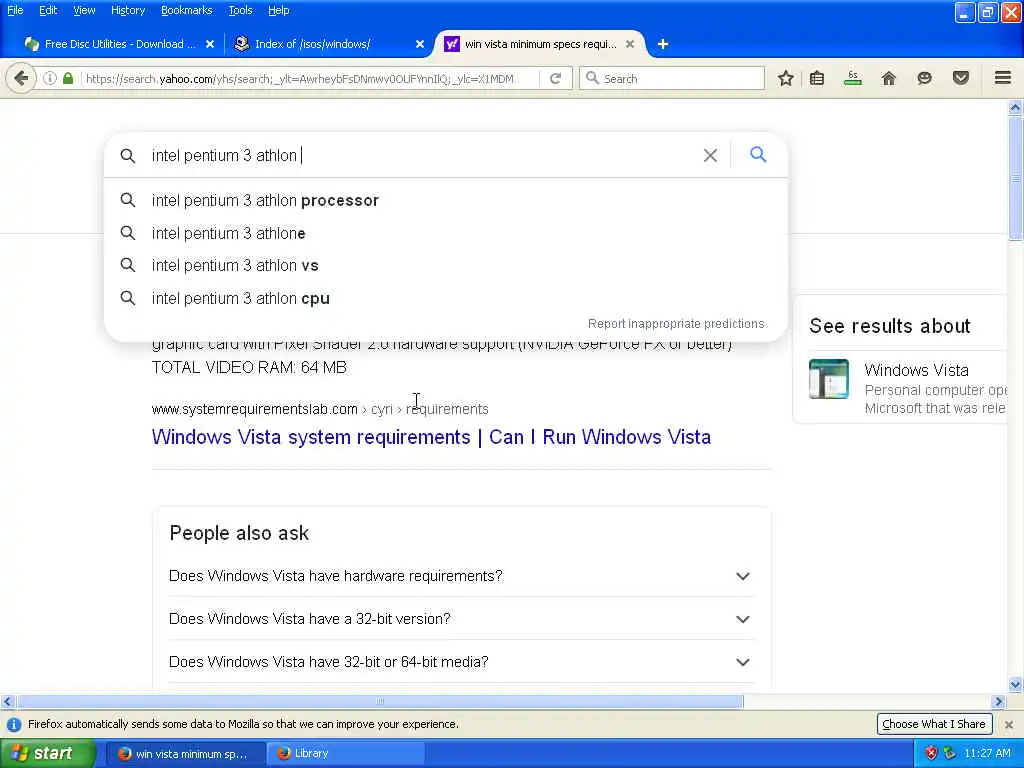Screen dimensions: 1024x768
Task: Clear the Yahoo search box with X
Action: pos(710,155)
